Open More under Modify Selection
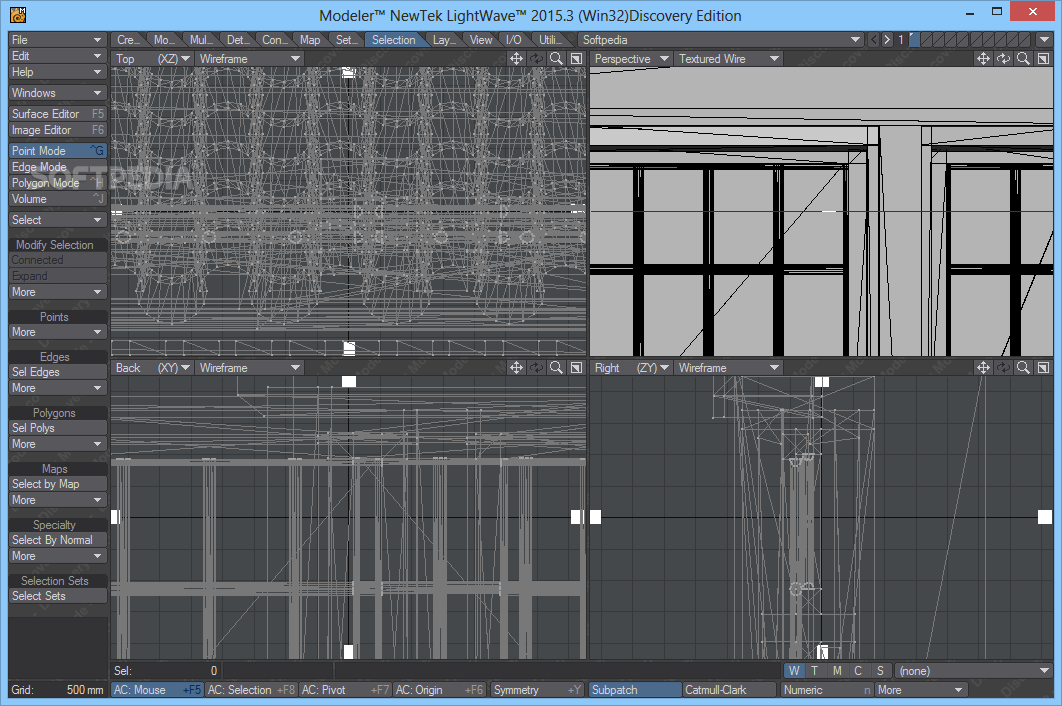 coord(58,292)
